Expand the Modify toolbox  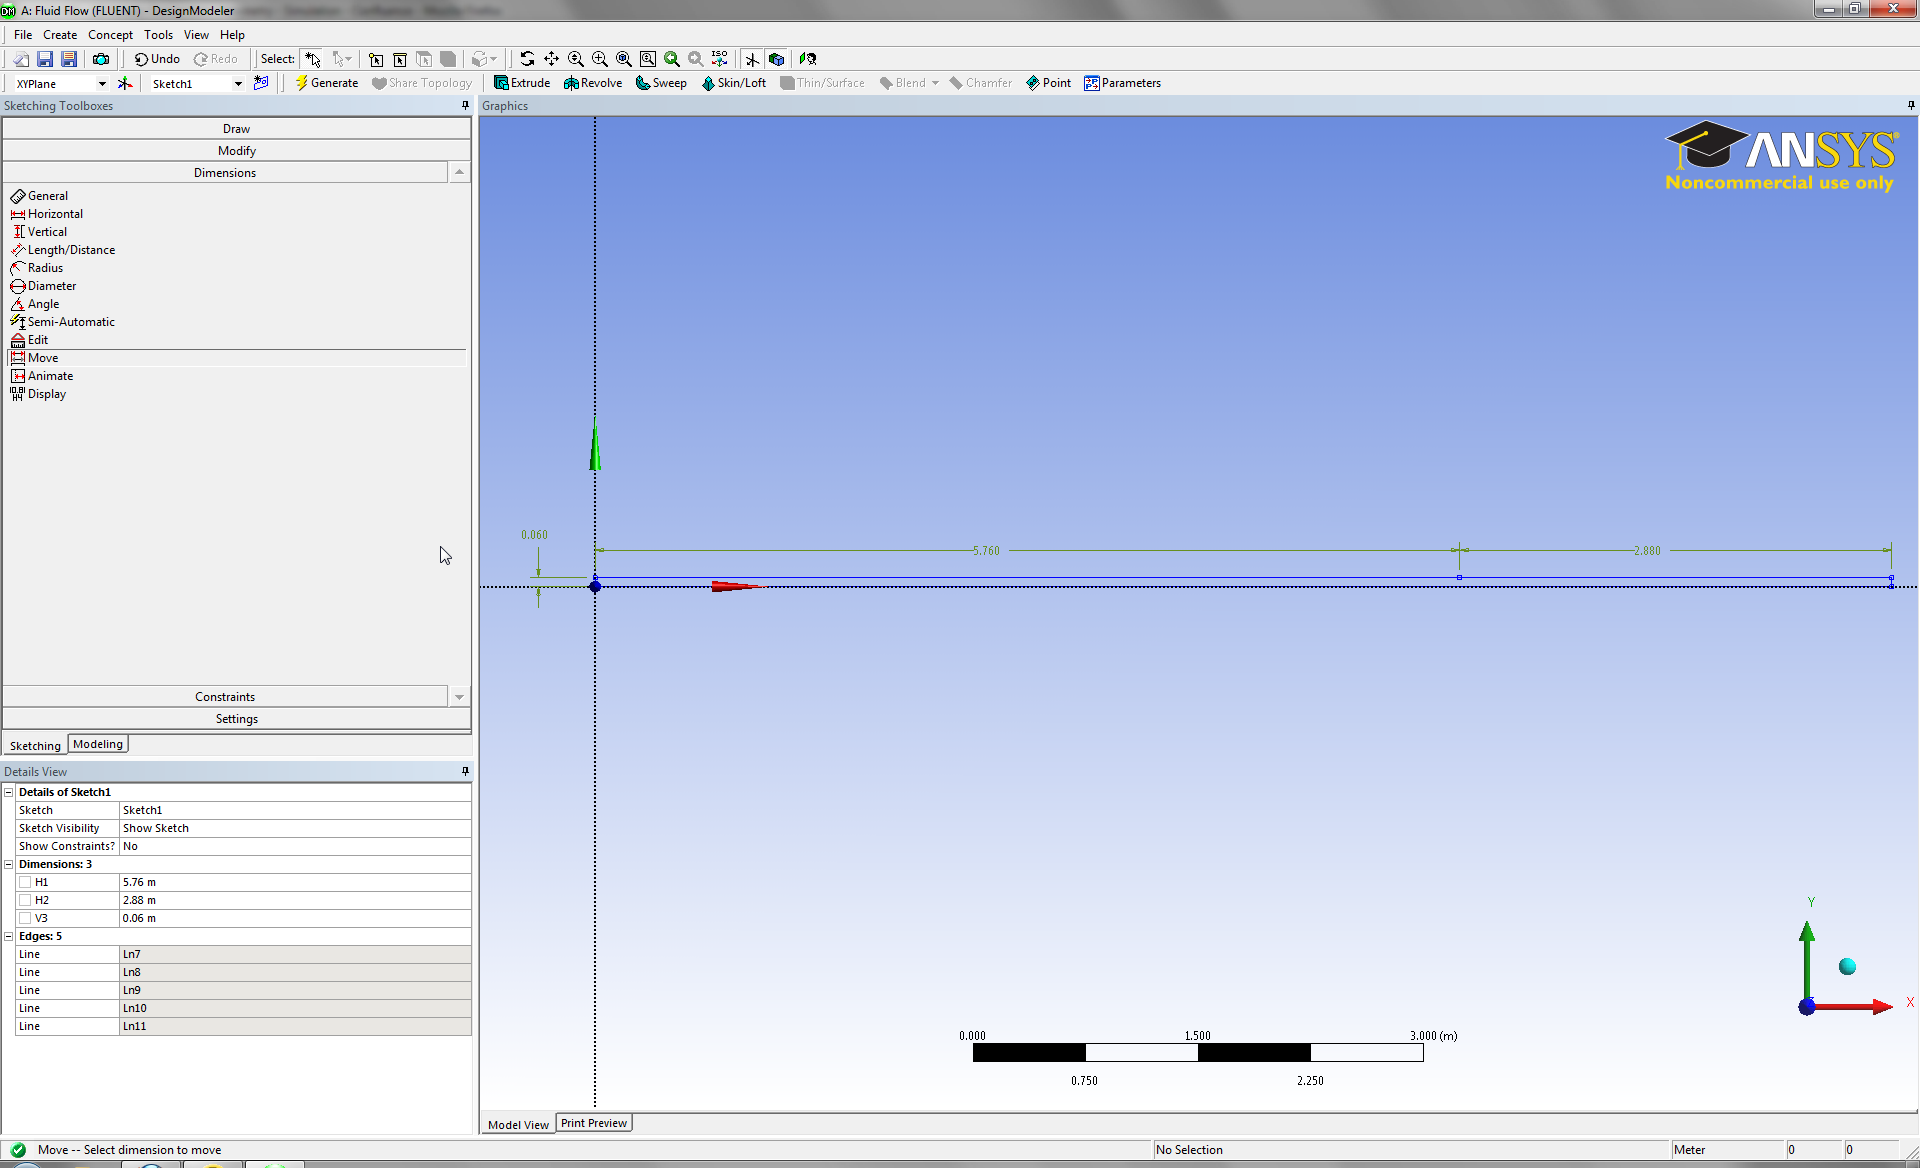[x=237, y=151]
